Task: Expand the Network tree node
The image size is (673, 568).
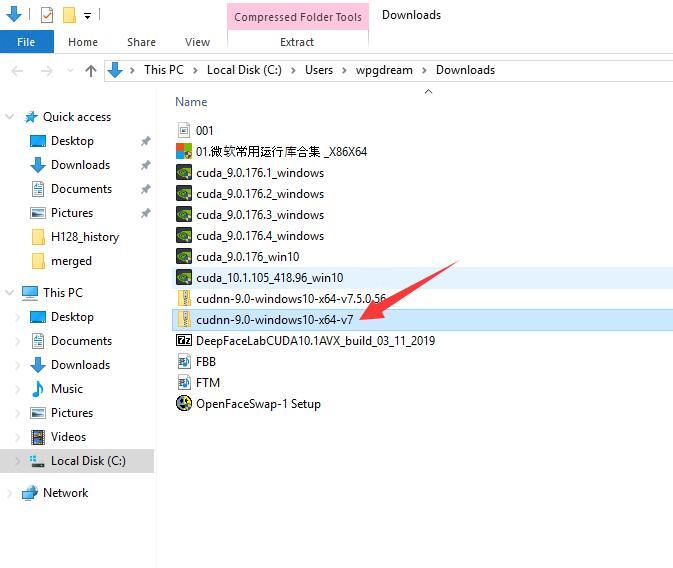Action: coord(11,493)
